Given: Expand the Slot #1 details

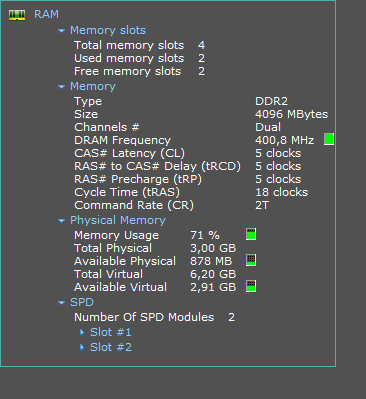Looking at the screenshot, I should point(82,332).
